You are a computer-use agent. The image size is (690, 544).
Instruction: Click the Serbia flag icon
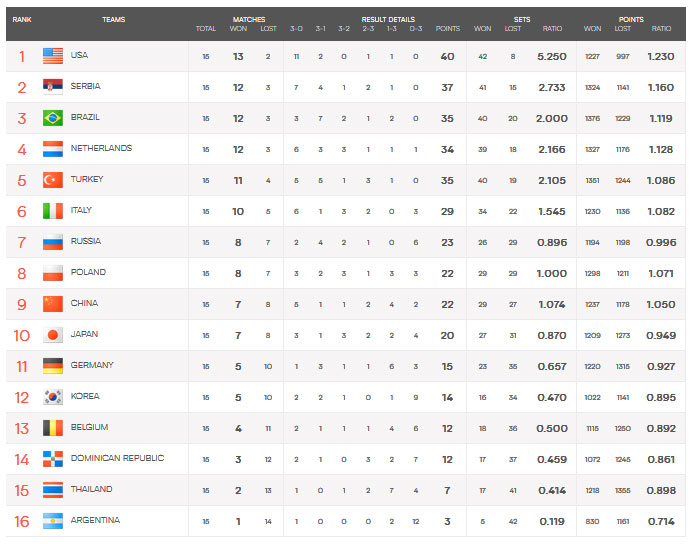coord(53,87)
